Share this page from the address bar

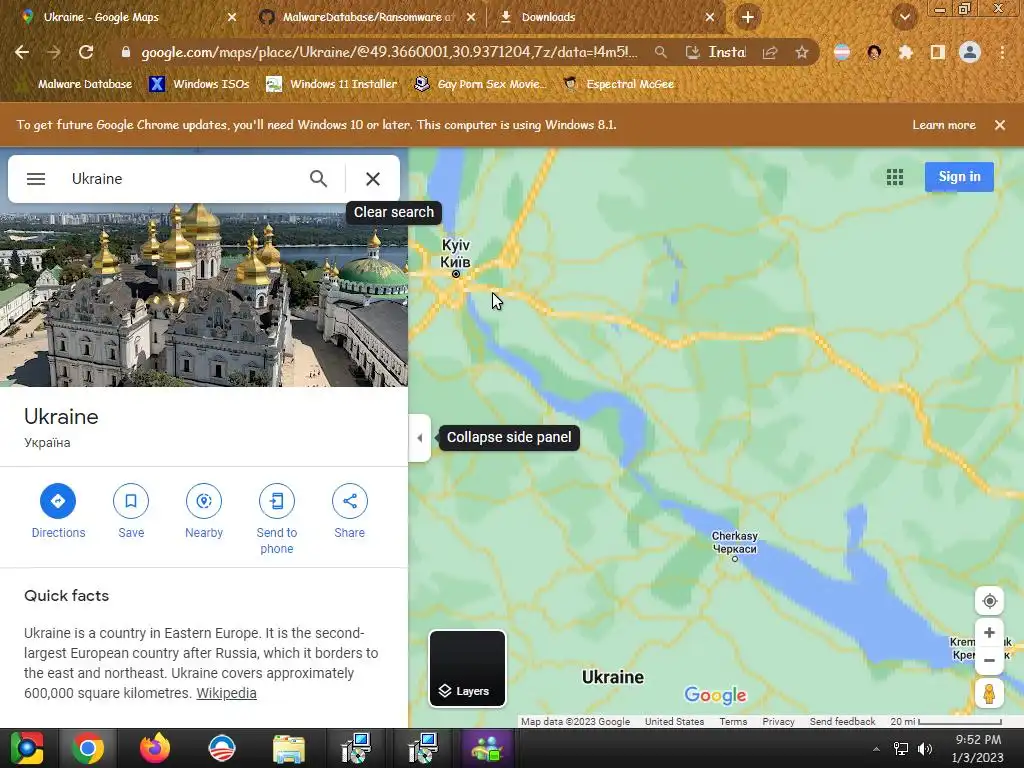tap(770, 52)
